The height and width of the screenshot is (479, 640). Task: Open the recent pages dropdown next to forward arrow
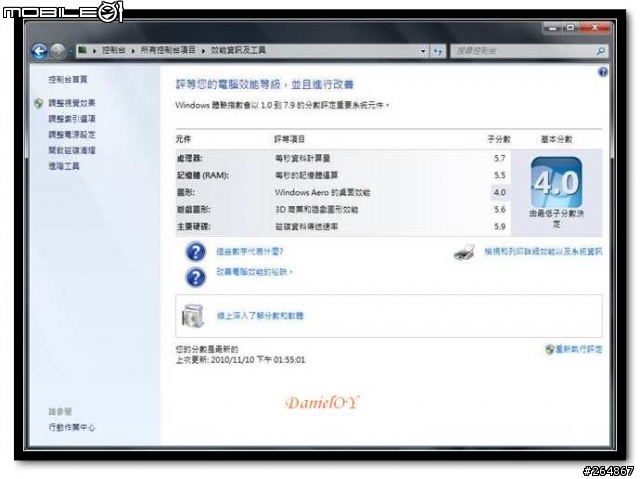pyautogui.click(x=70, y=51)
